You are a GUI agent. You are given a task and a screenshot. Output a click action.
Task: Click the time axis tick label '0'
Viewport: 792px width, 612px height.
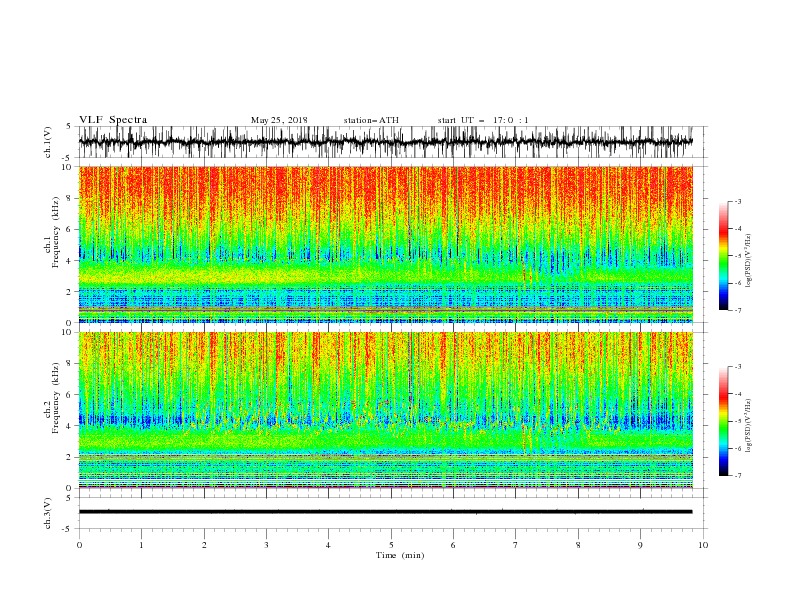(79, 545)
